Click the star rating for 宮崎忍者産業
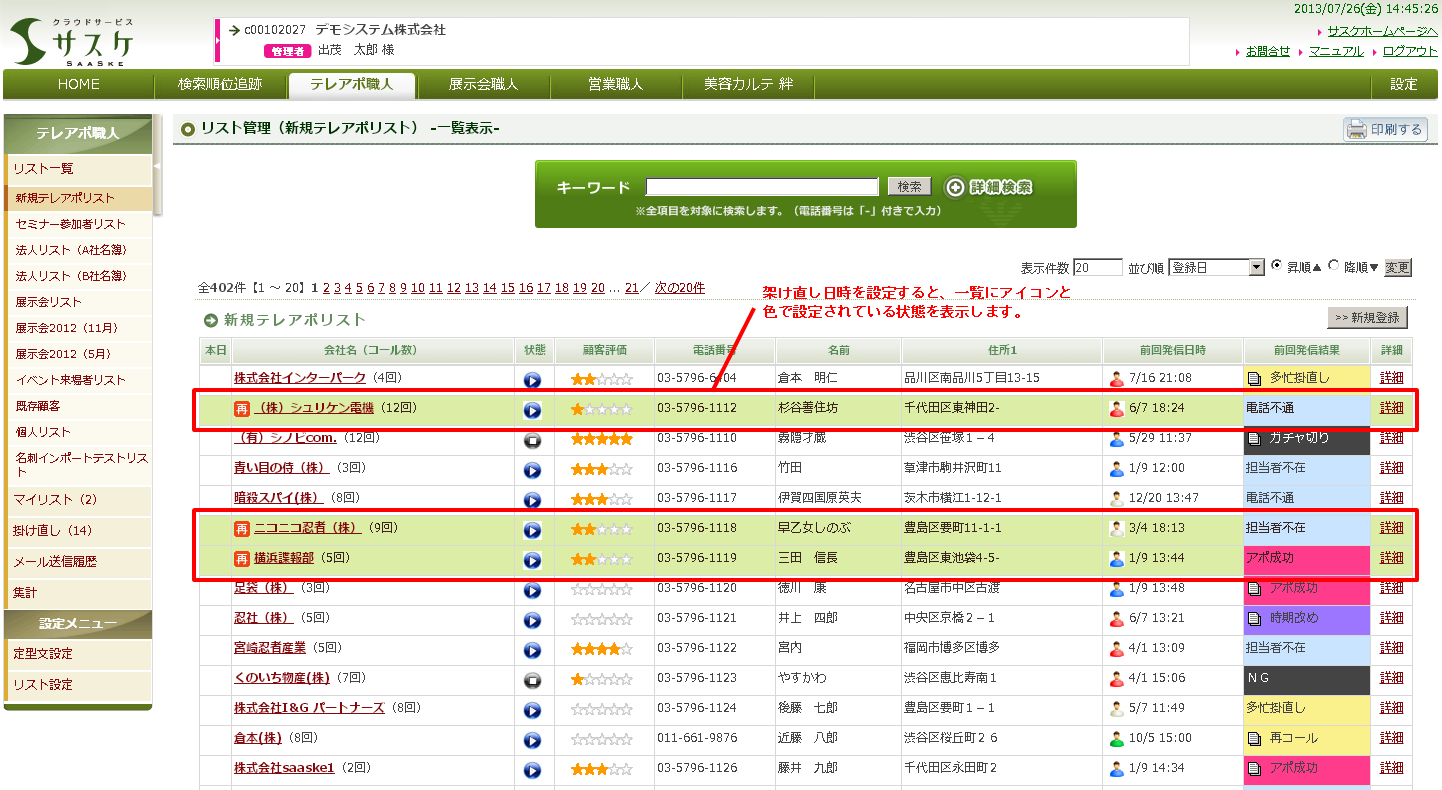The height and width of the screenshot is (790, 1442). click(601, 649)
